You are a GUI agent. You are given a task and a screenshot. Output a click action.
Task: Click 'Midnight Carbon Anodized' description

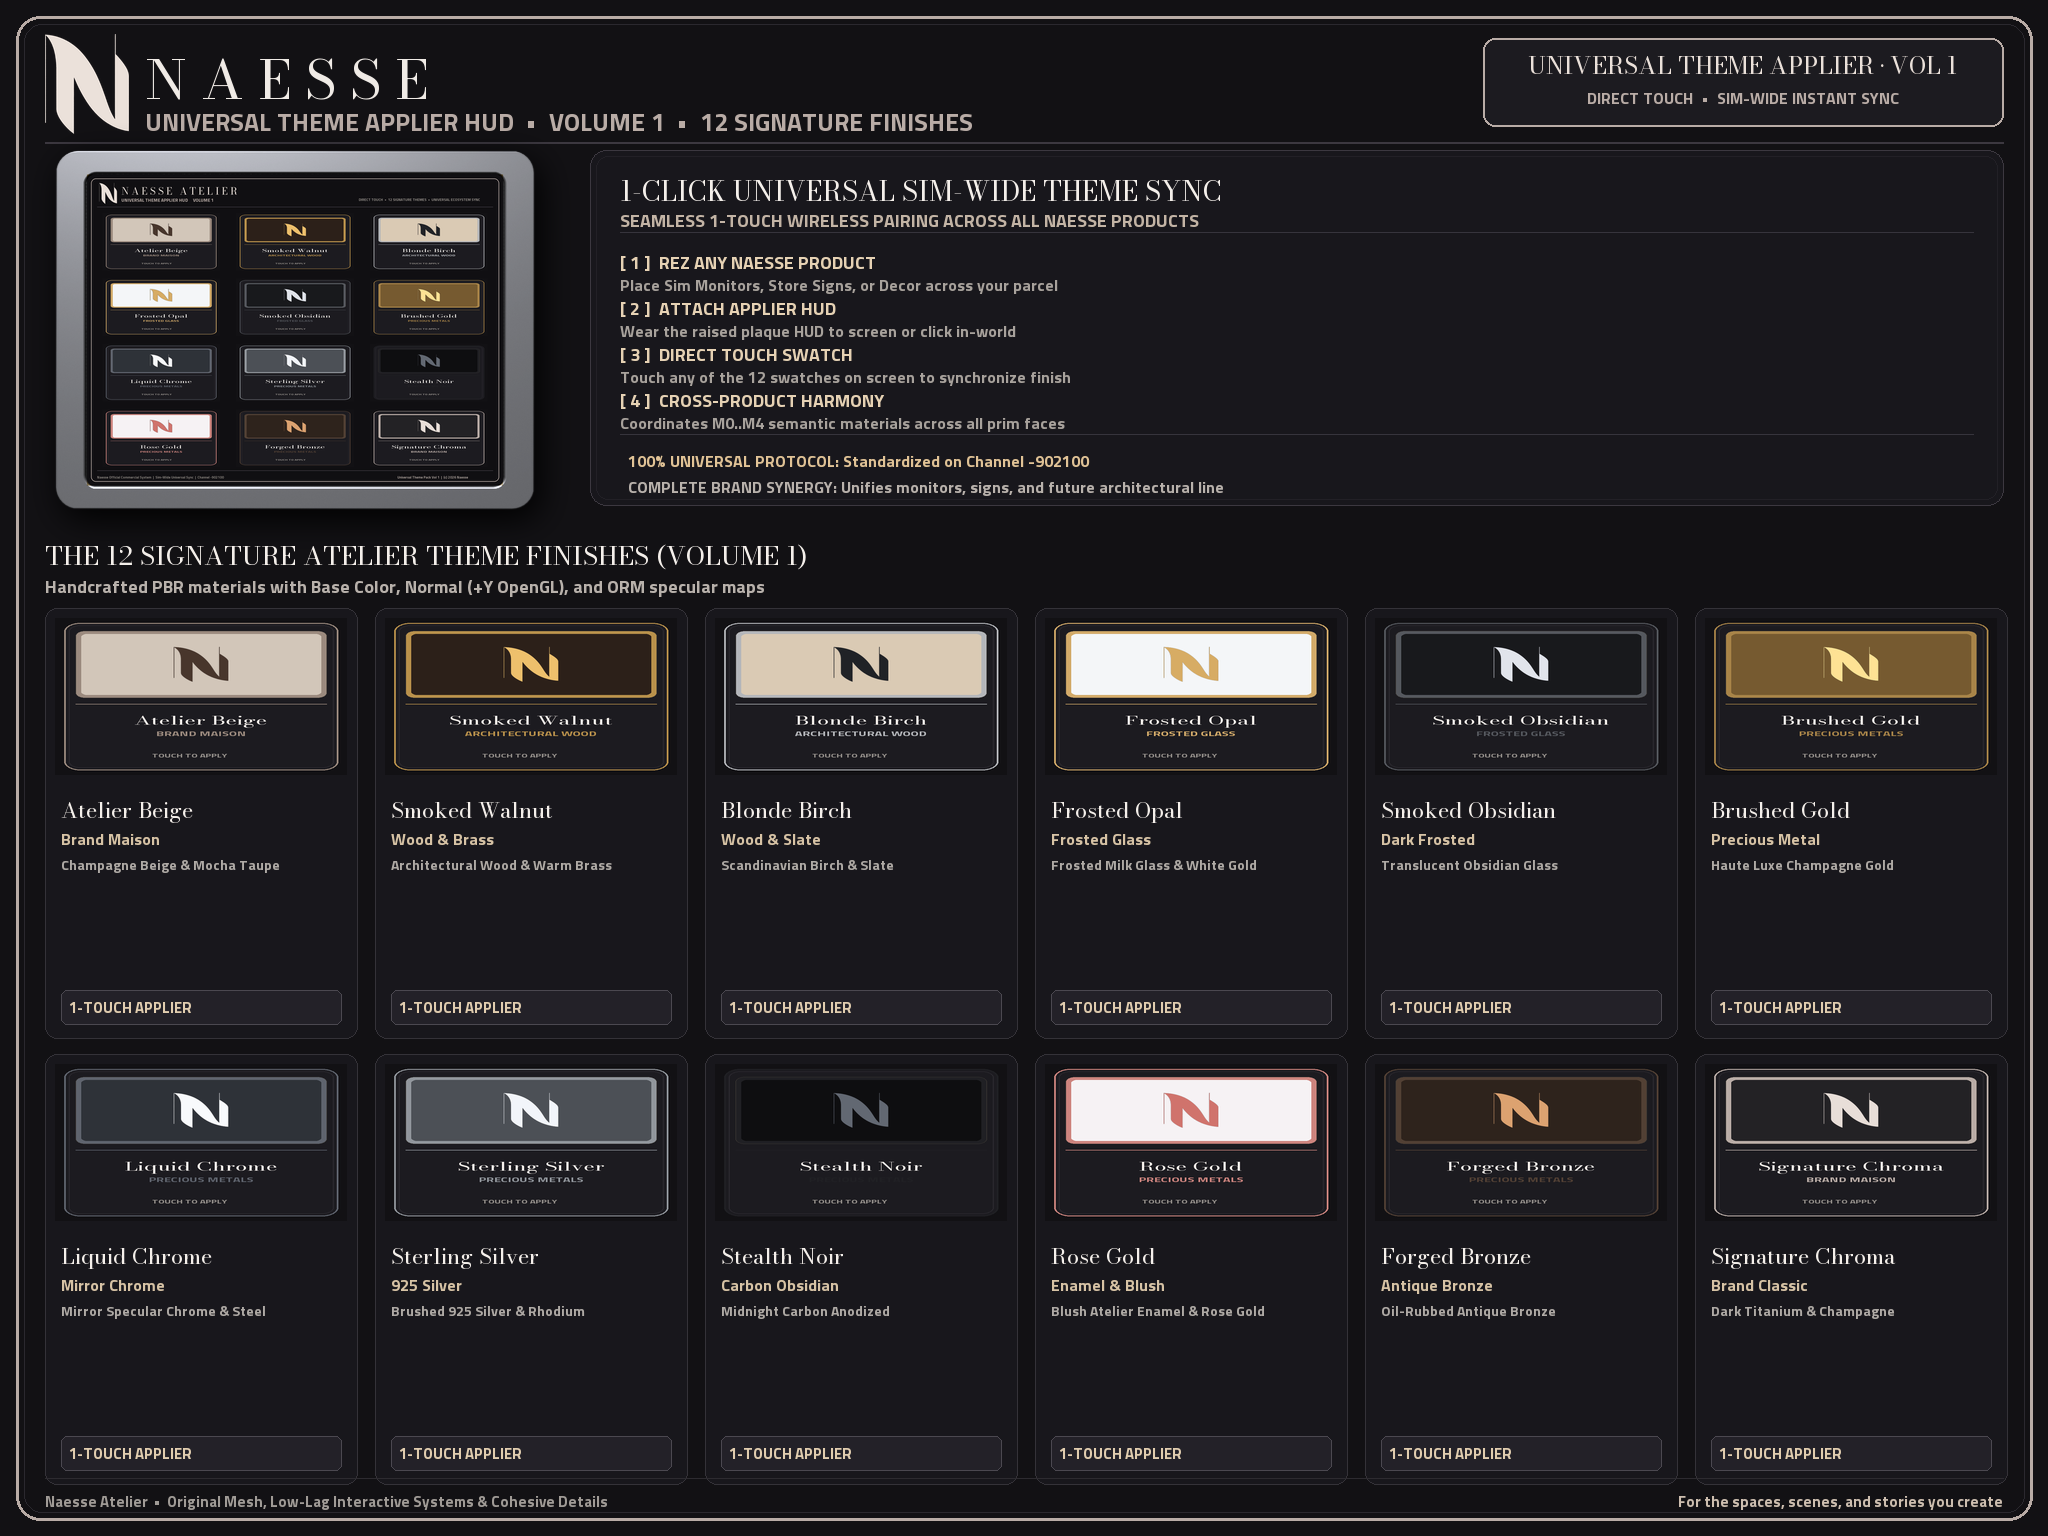pos(805,1312)
